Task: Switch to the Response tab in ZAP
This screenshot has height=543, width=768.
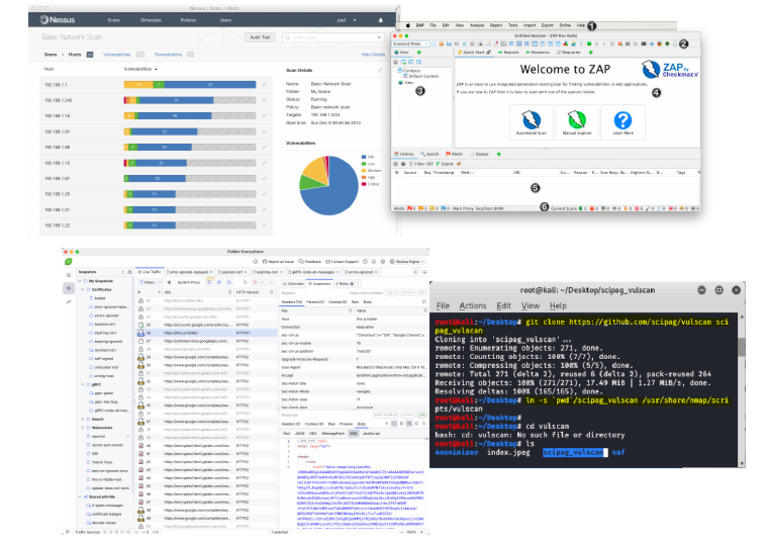Action: click(x=538, y=52)
